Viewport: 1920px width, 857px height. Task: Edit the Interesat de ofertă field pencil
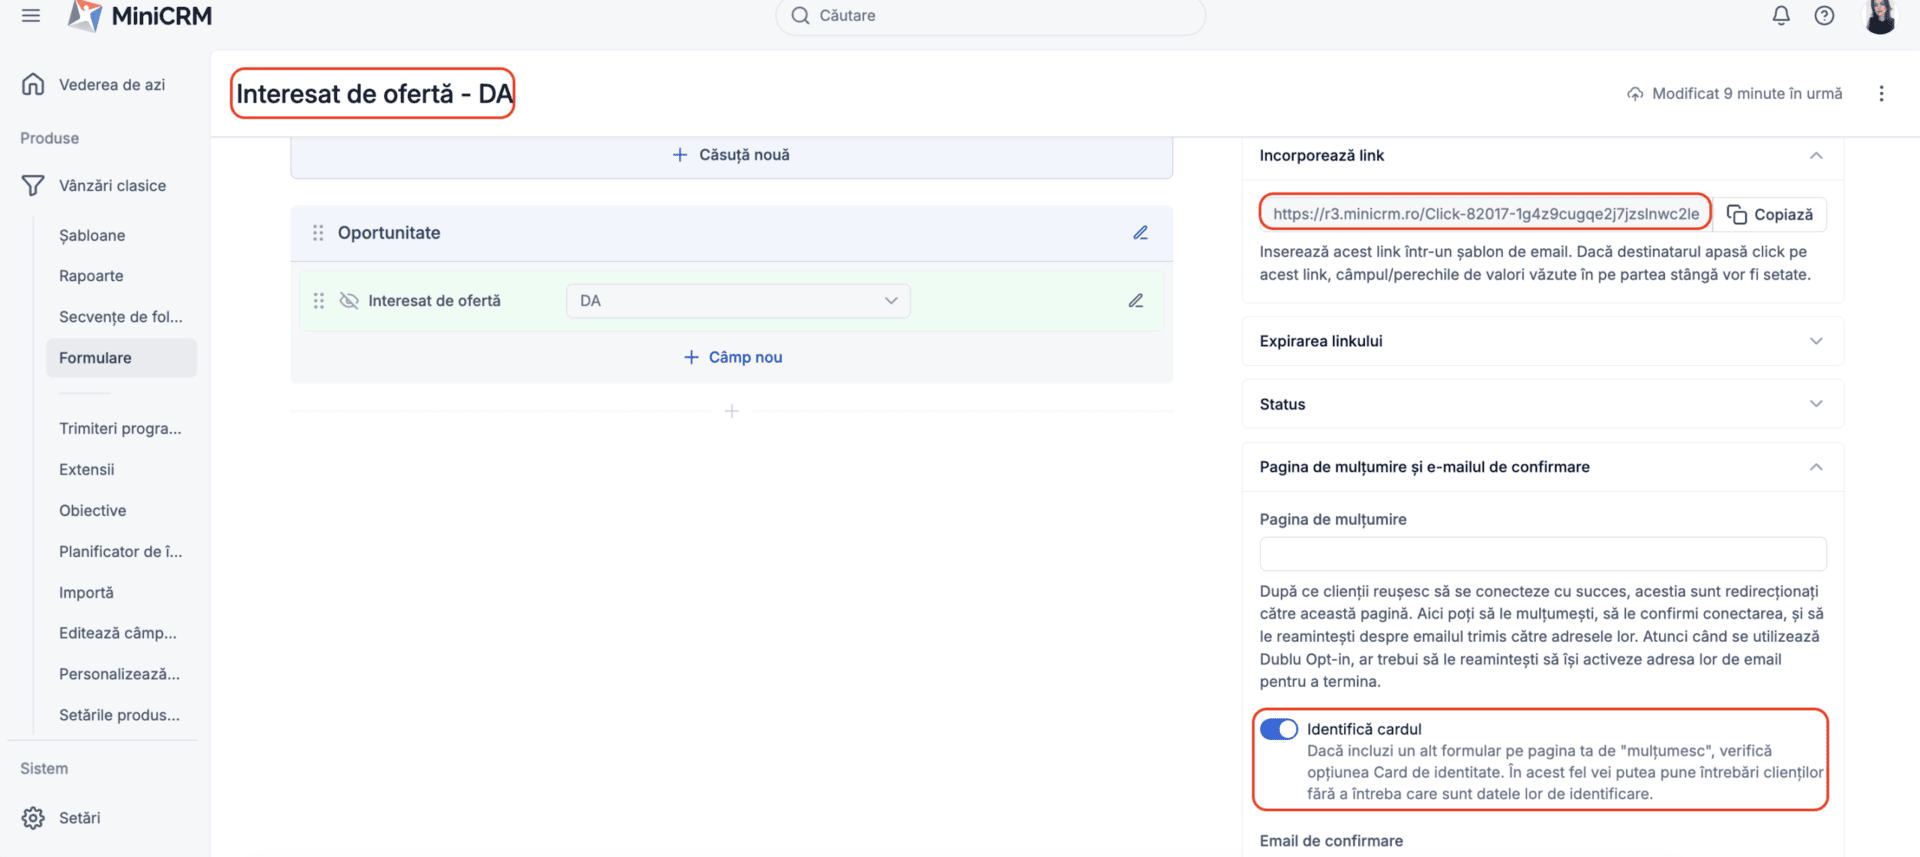[x=1136, y=301]
